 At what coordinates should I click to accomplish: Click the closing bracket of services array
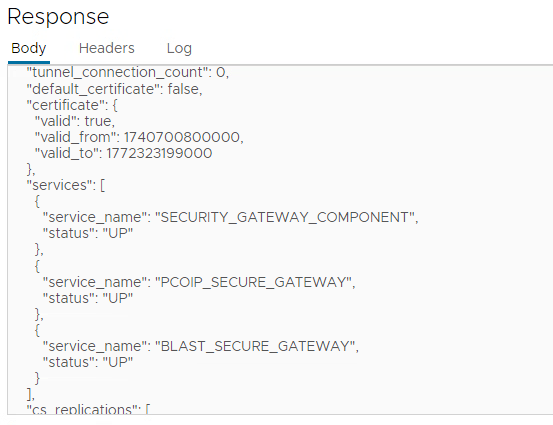31,394
